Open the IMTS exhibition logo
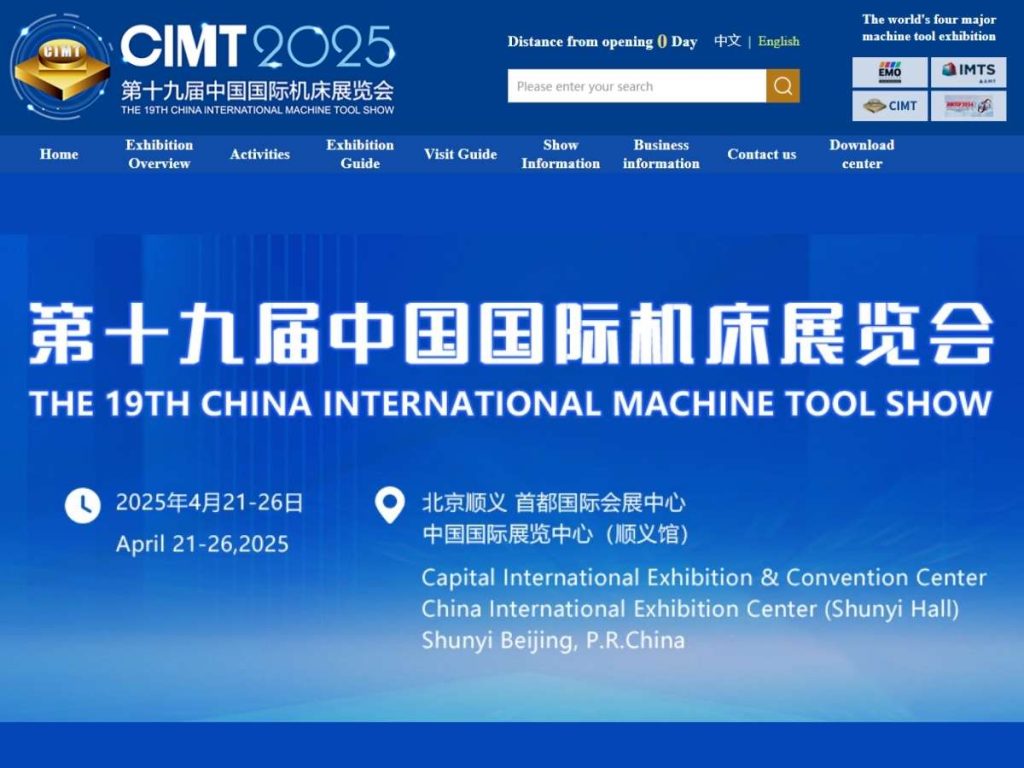The image size is (1024, 768). coord(968,72)
